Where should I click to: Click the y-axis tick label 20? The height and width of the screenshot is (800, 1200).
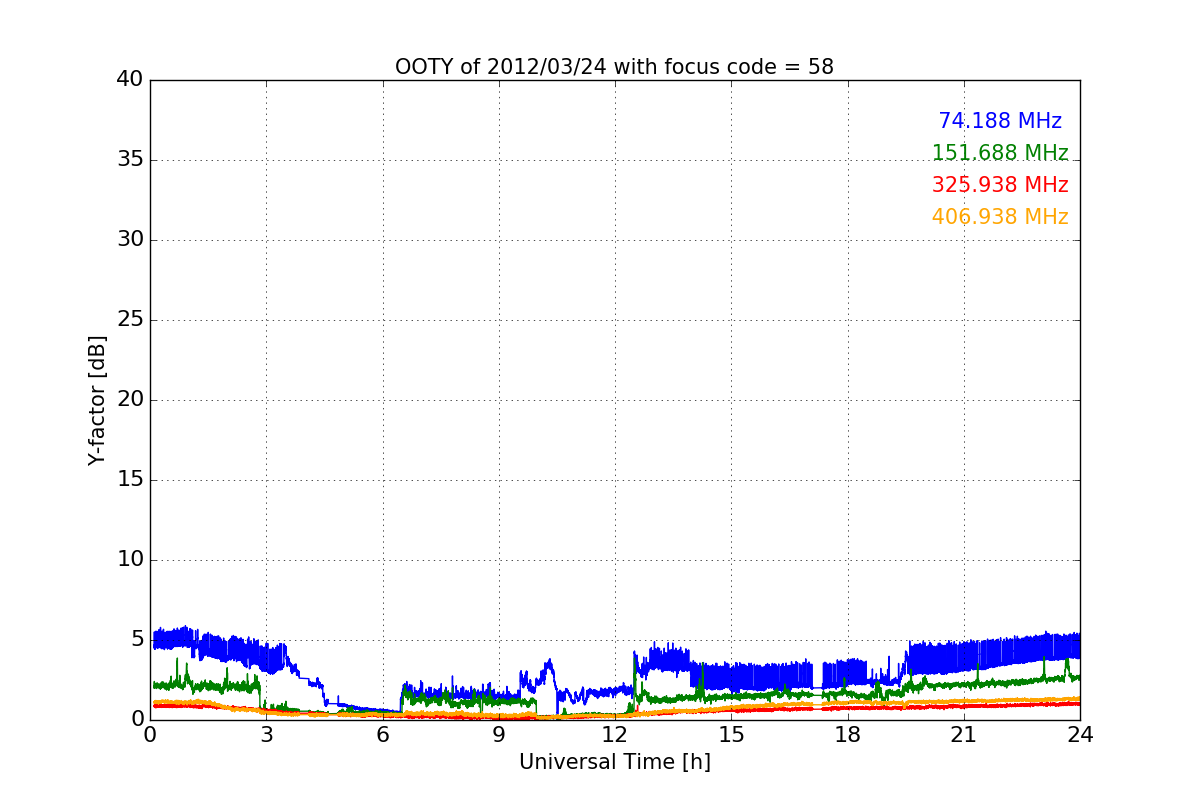130,400
